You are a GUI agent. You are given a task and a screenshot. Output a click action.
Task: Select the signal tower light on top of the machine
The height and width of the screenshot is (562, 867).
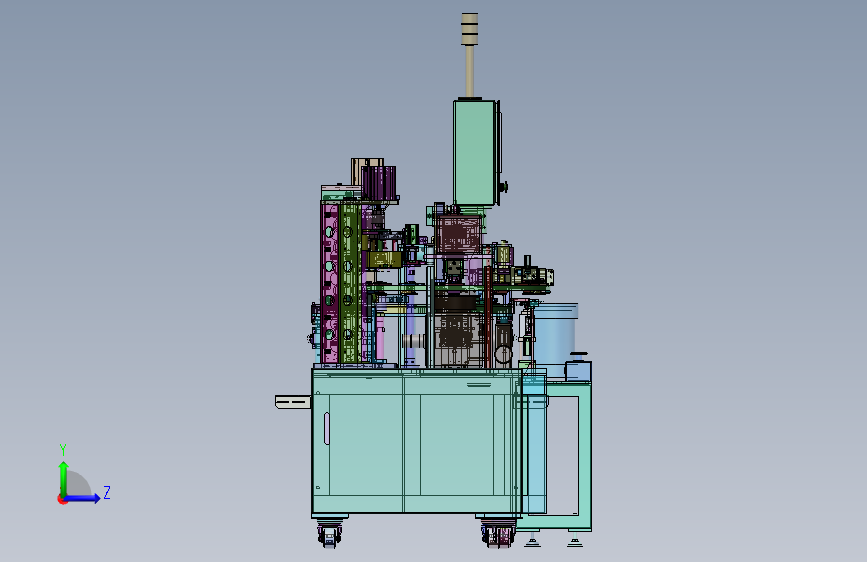click(x=469, y=55)
